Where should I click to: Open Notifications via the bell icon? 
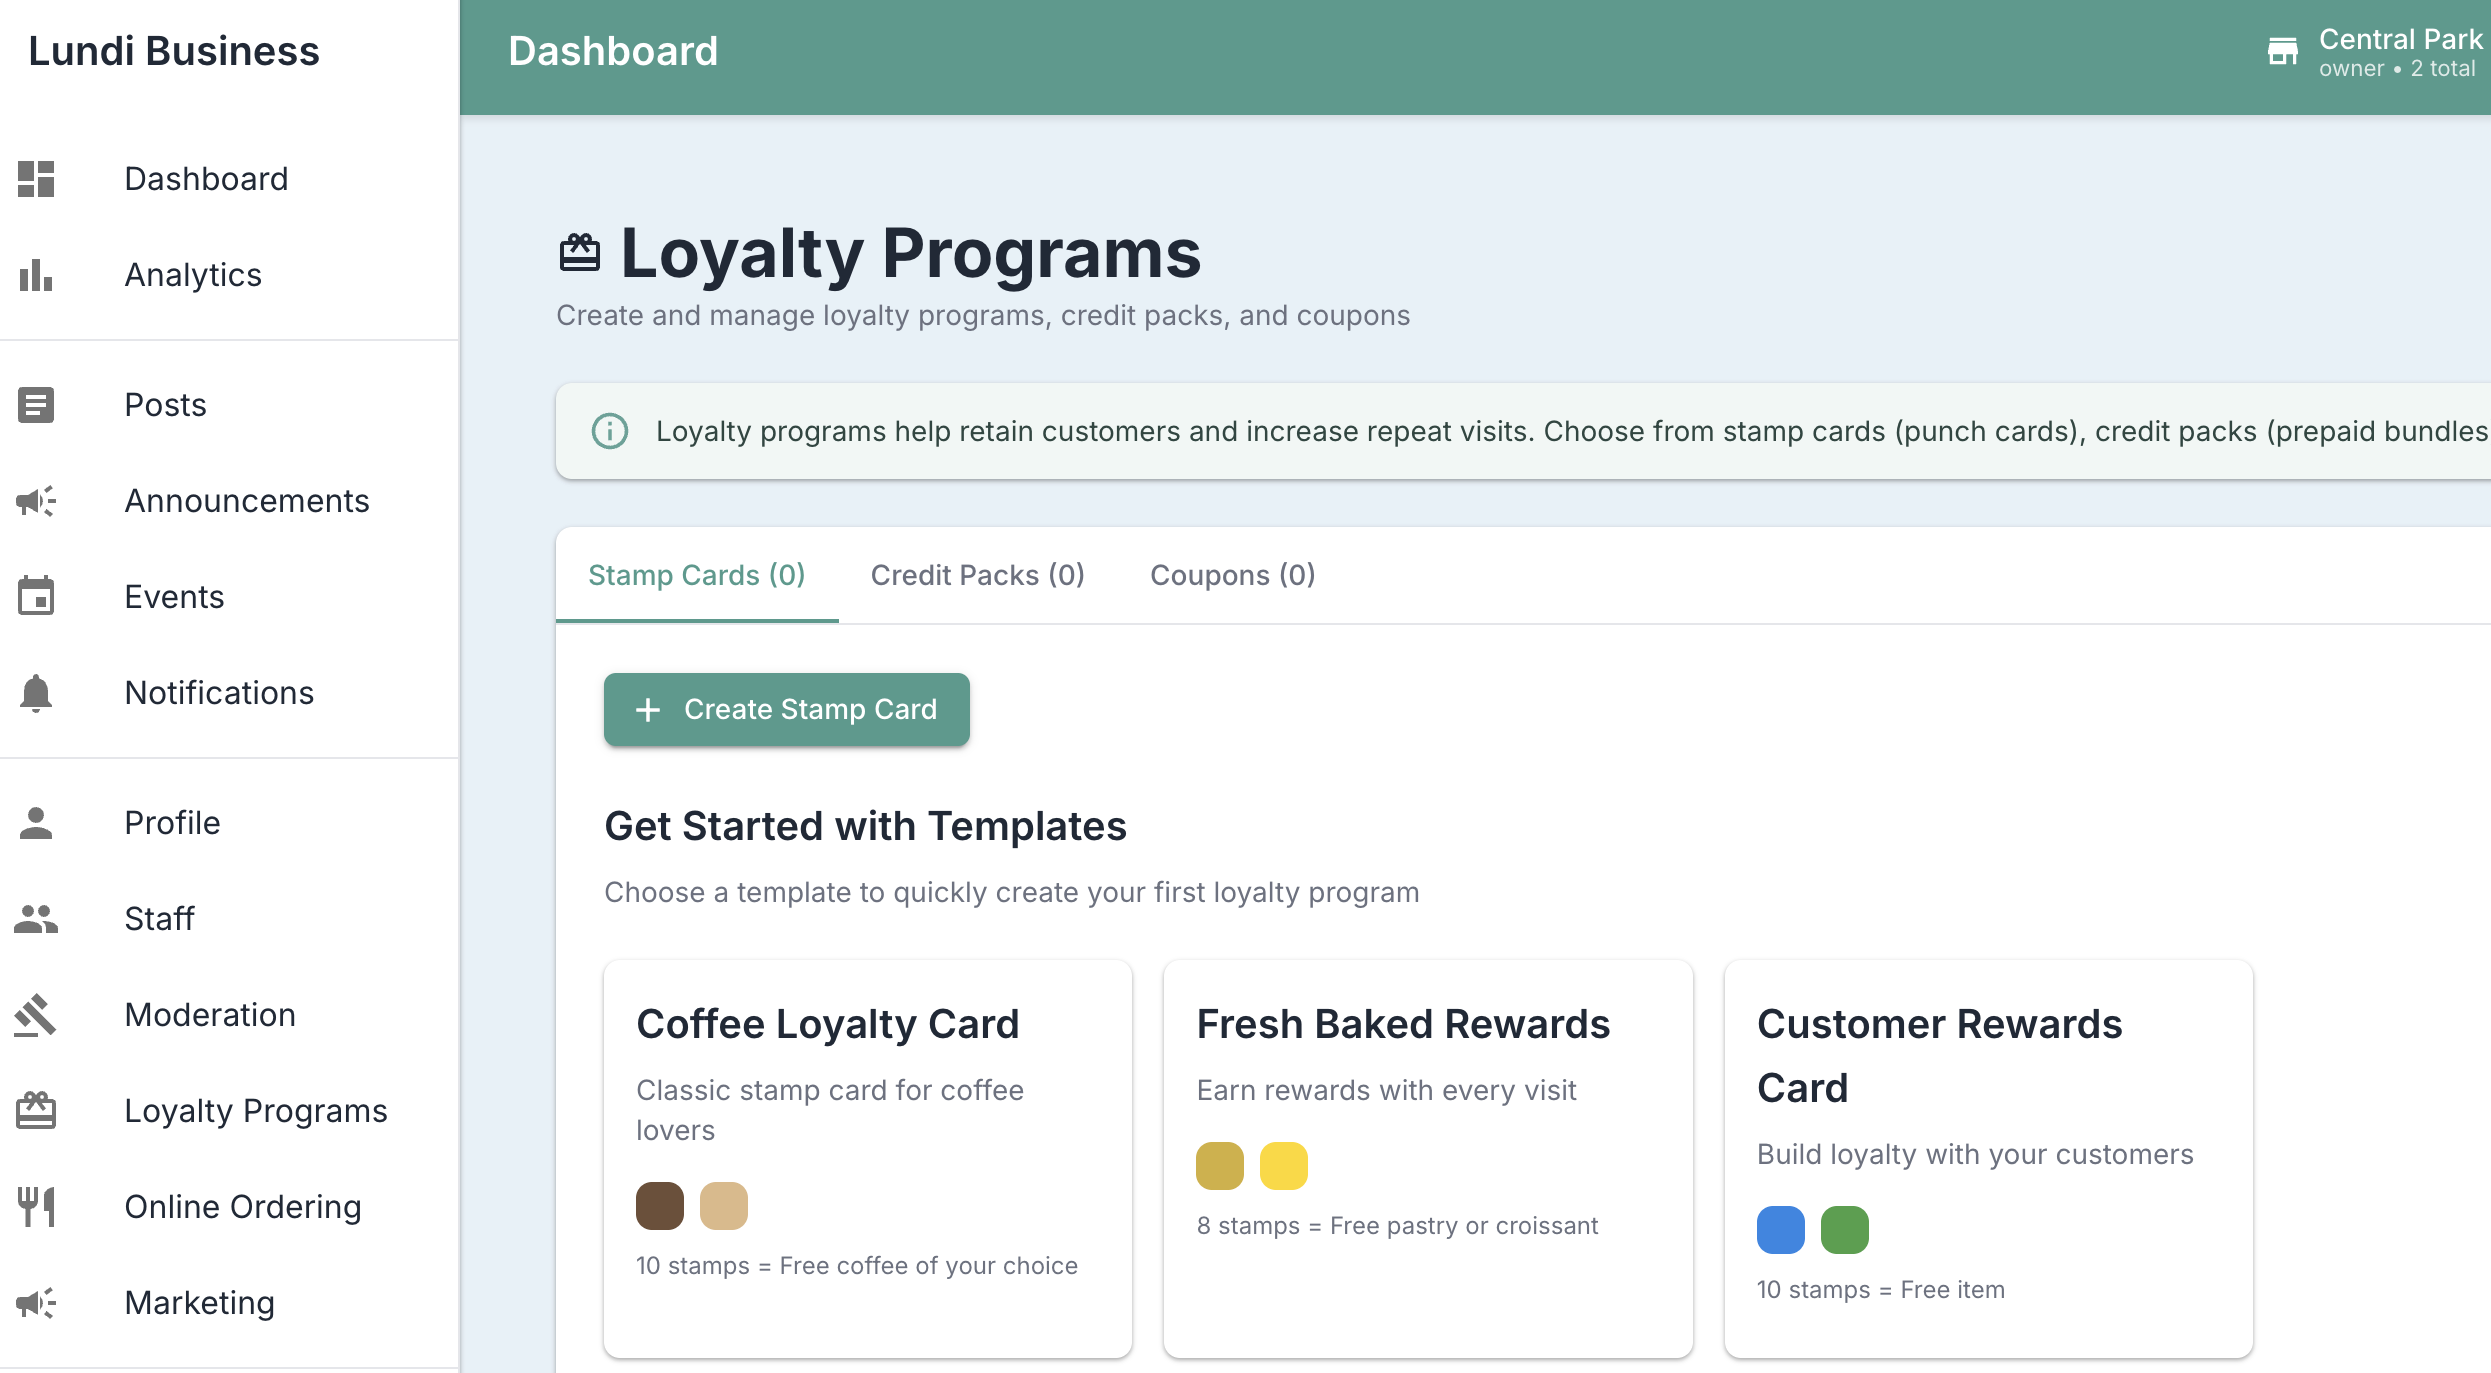tap(35, 693)
